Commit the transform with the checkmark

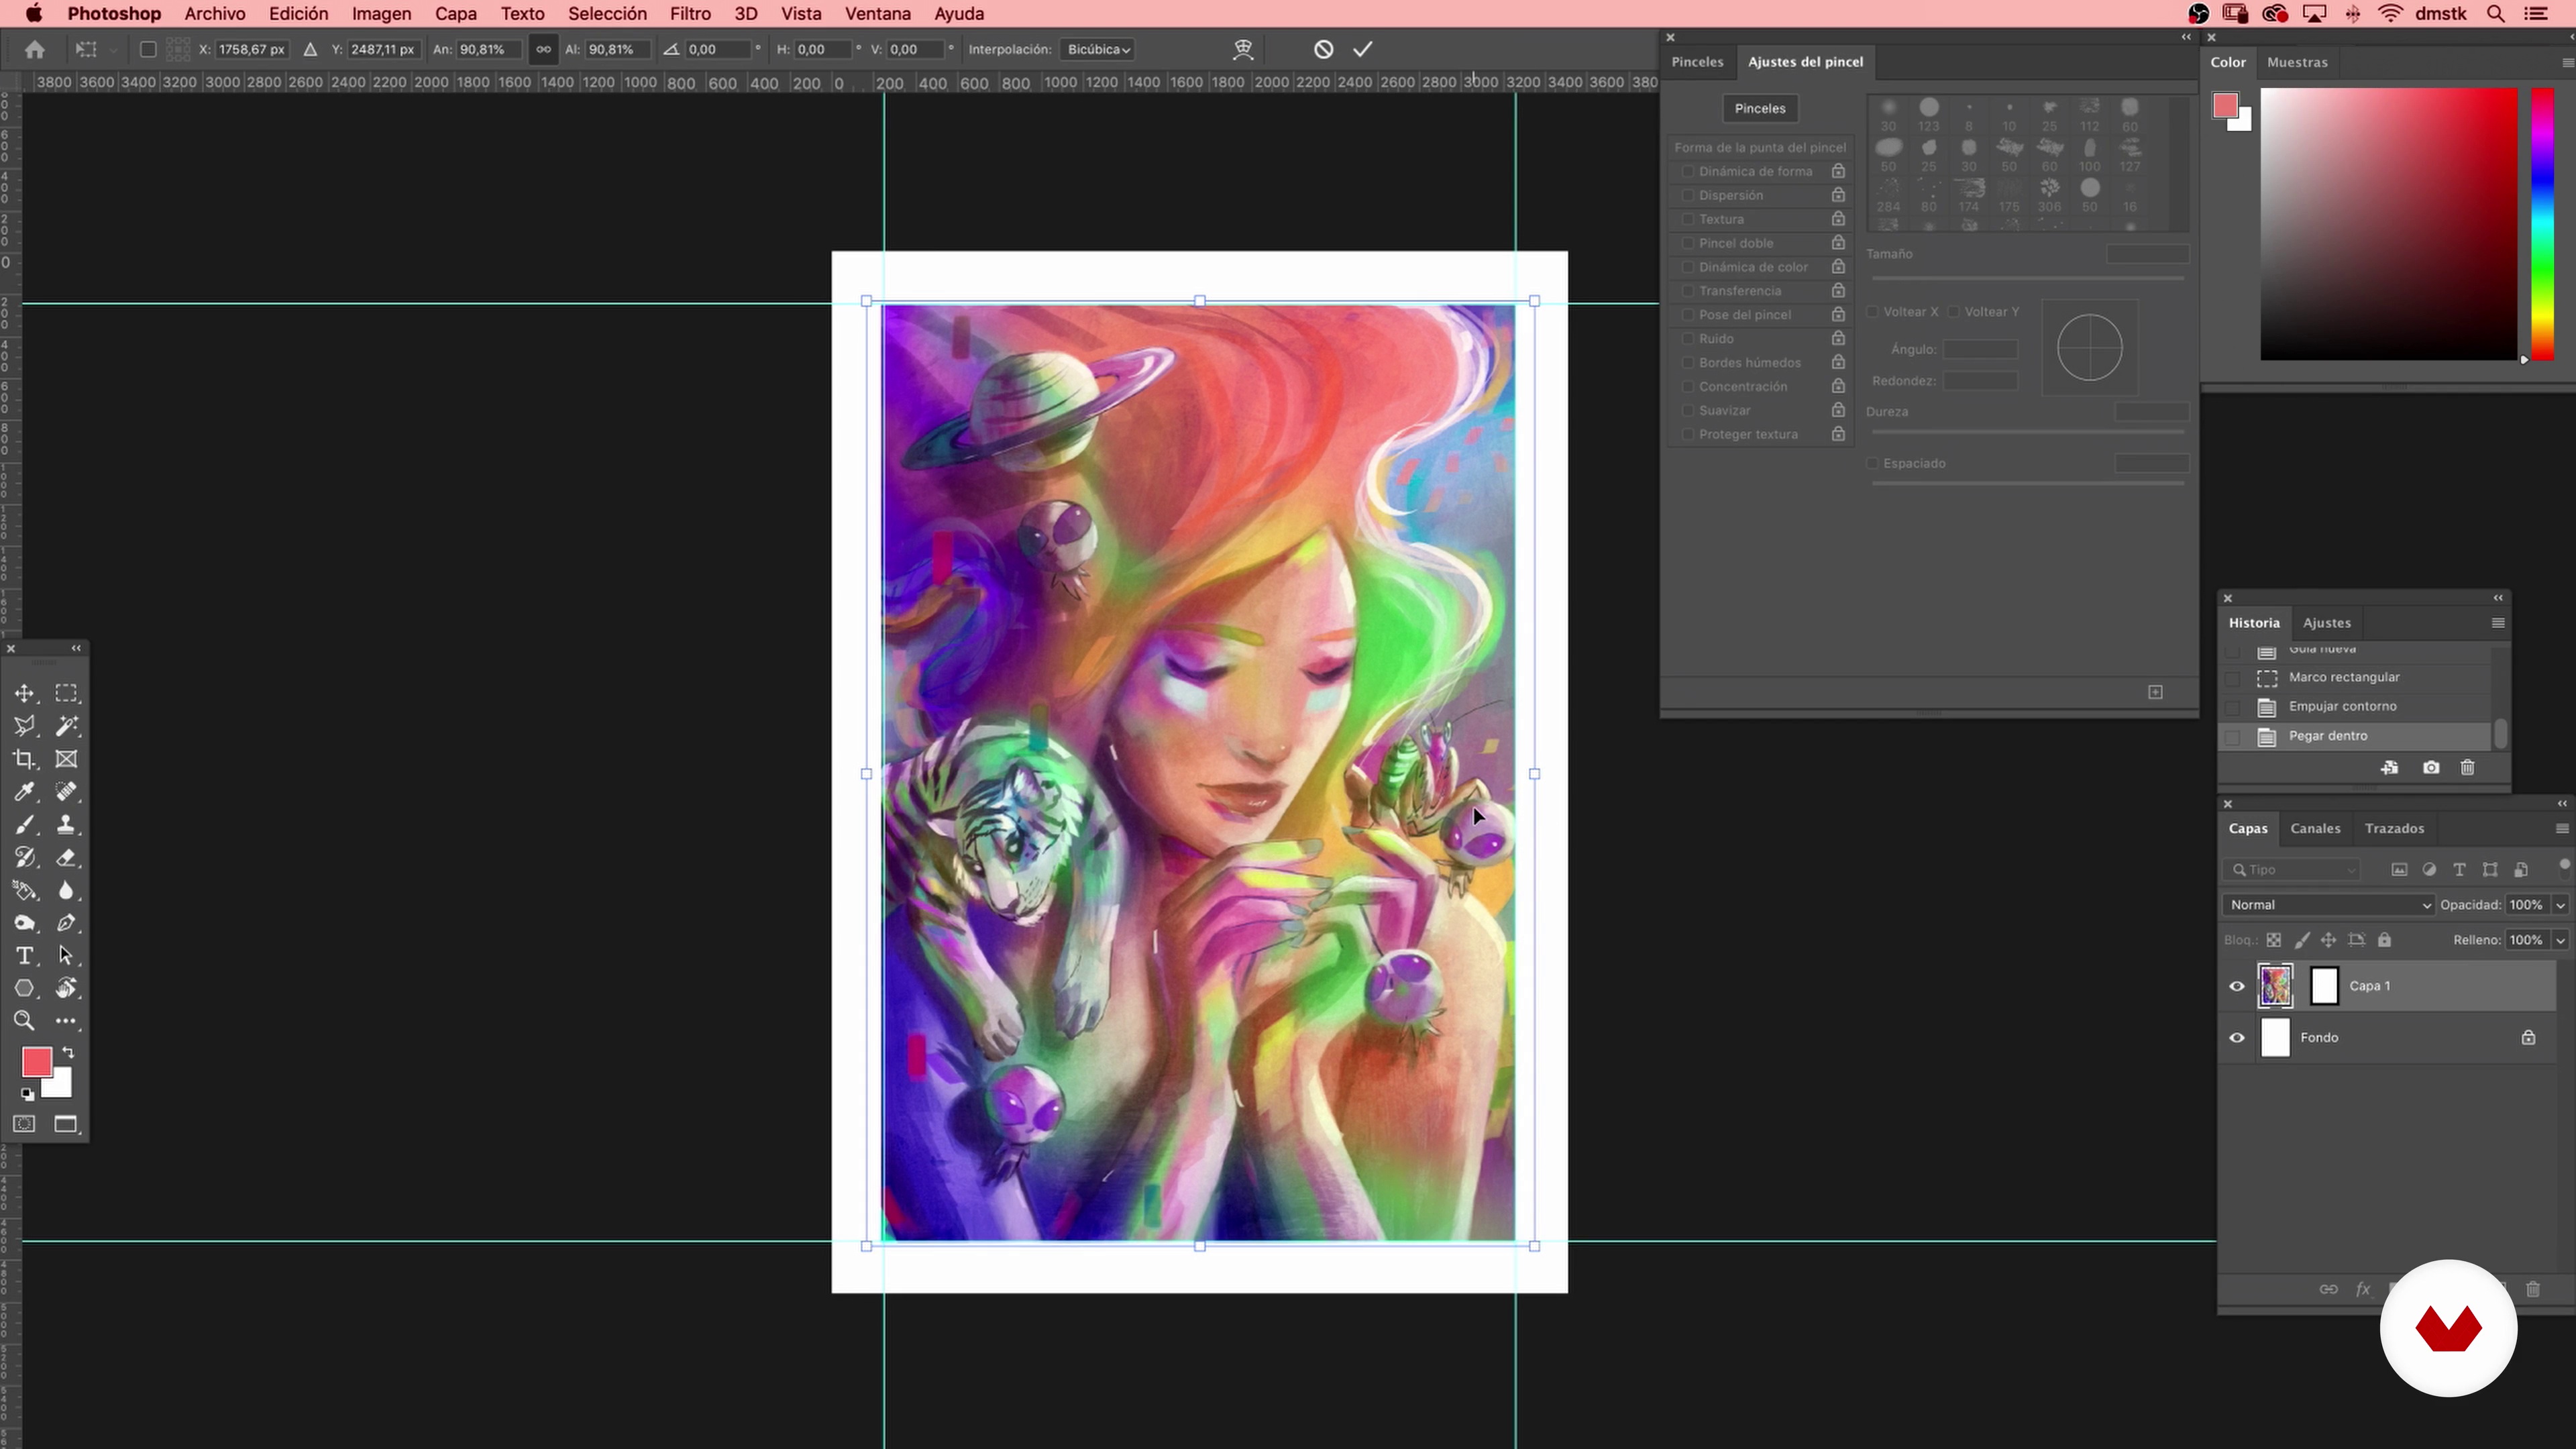pyautogui.click(x=1363, y=49)
